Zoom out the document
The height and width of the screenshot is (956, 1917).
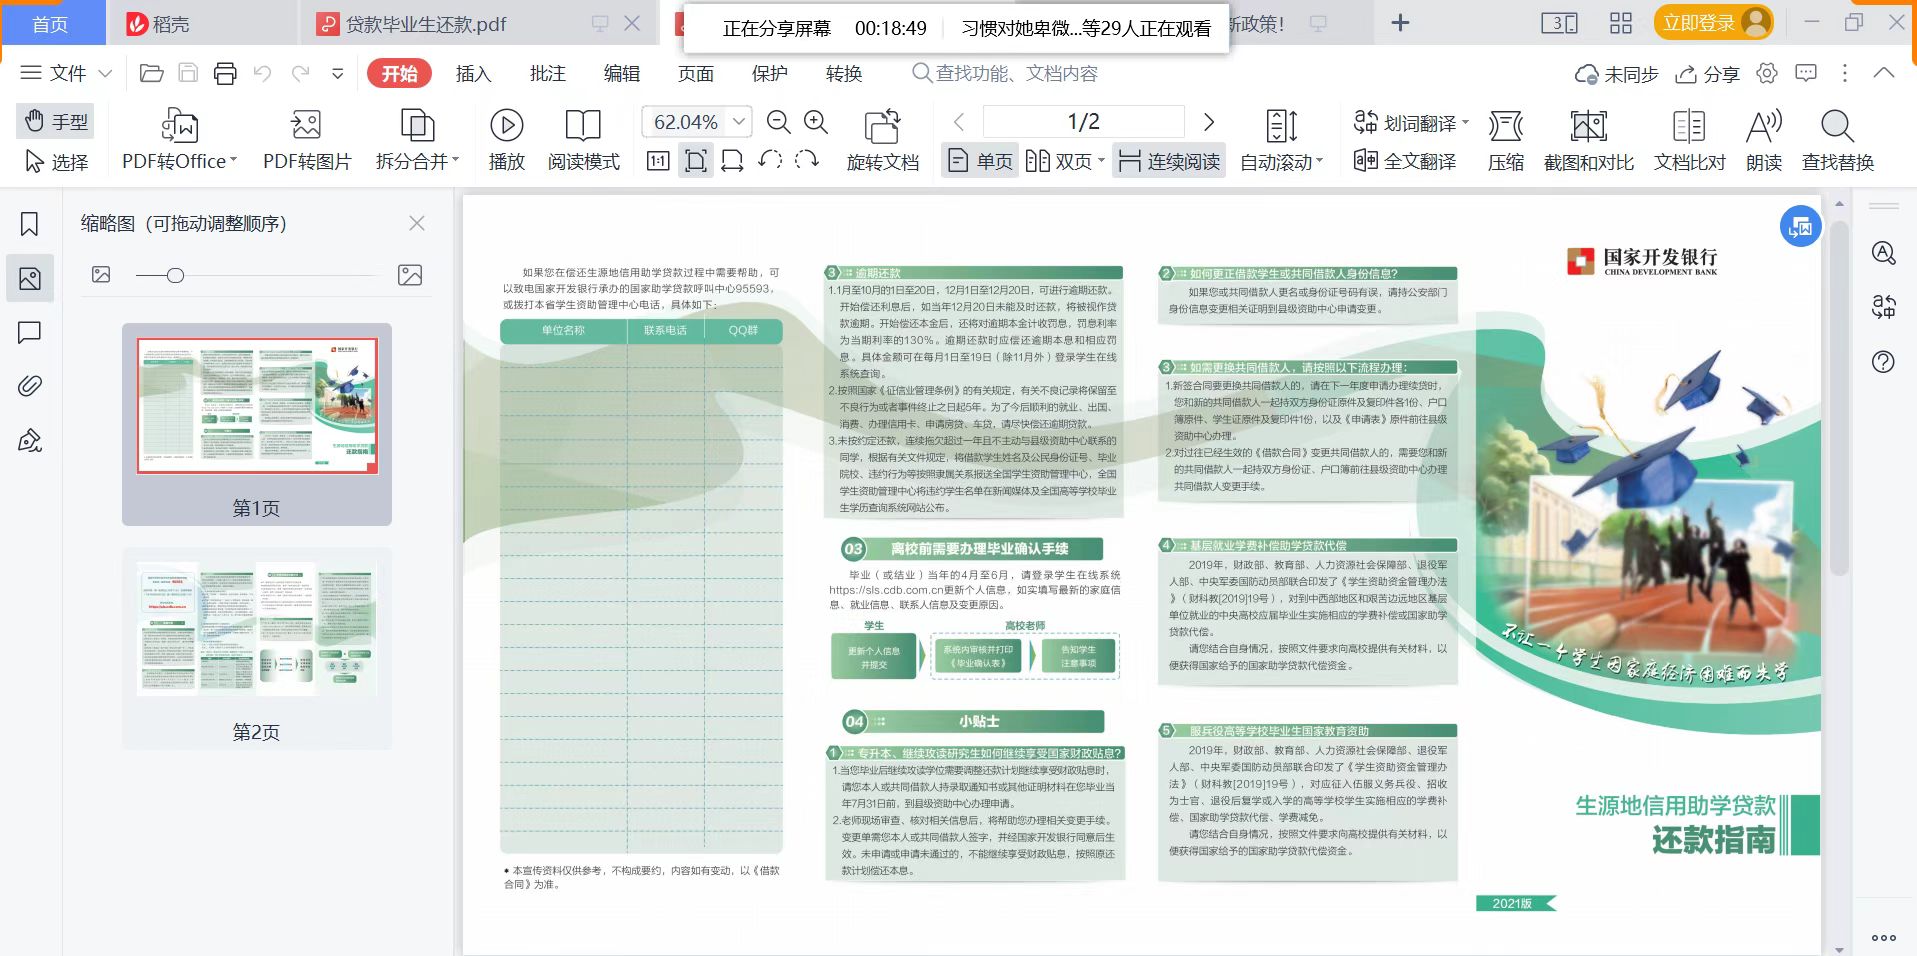click(778, 122)
